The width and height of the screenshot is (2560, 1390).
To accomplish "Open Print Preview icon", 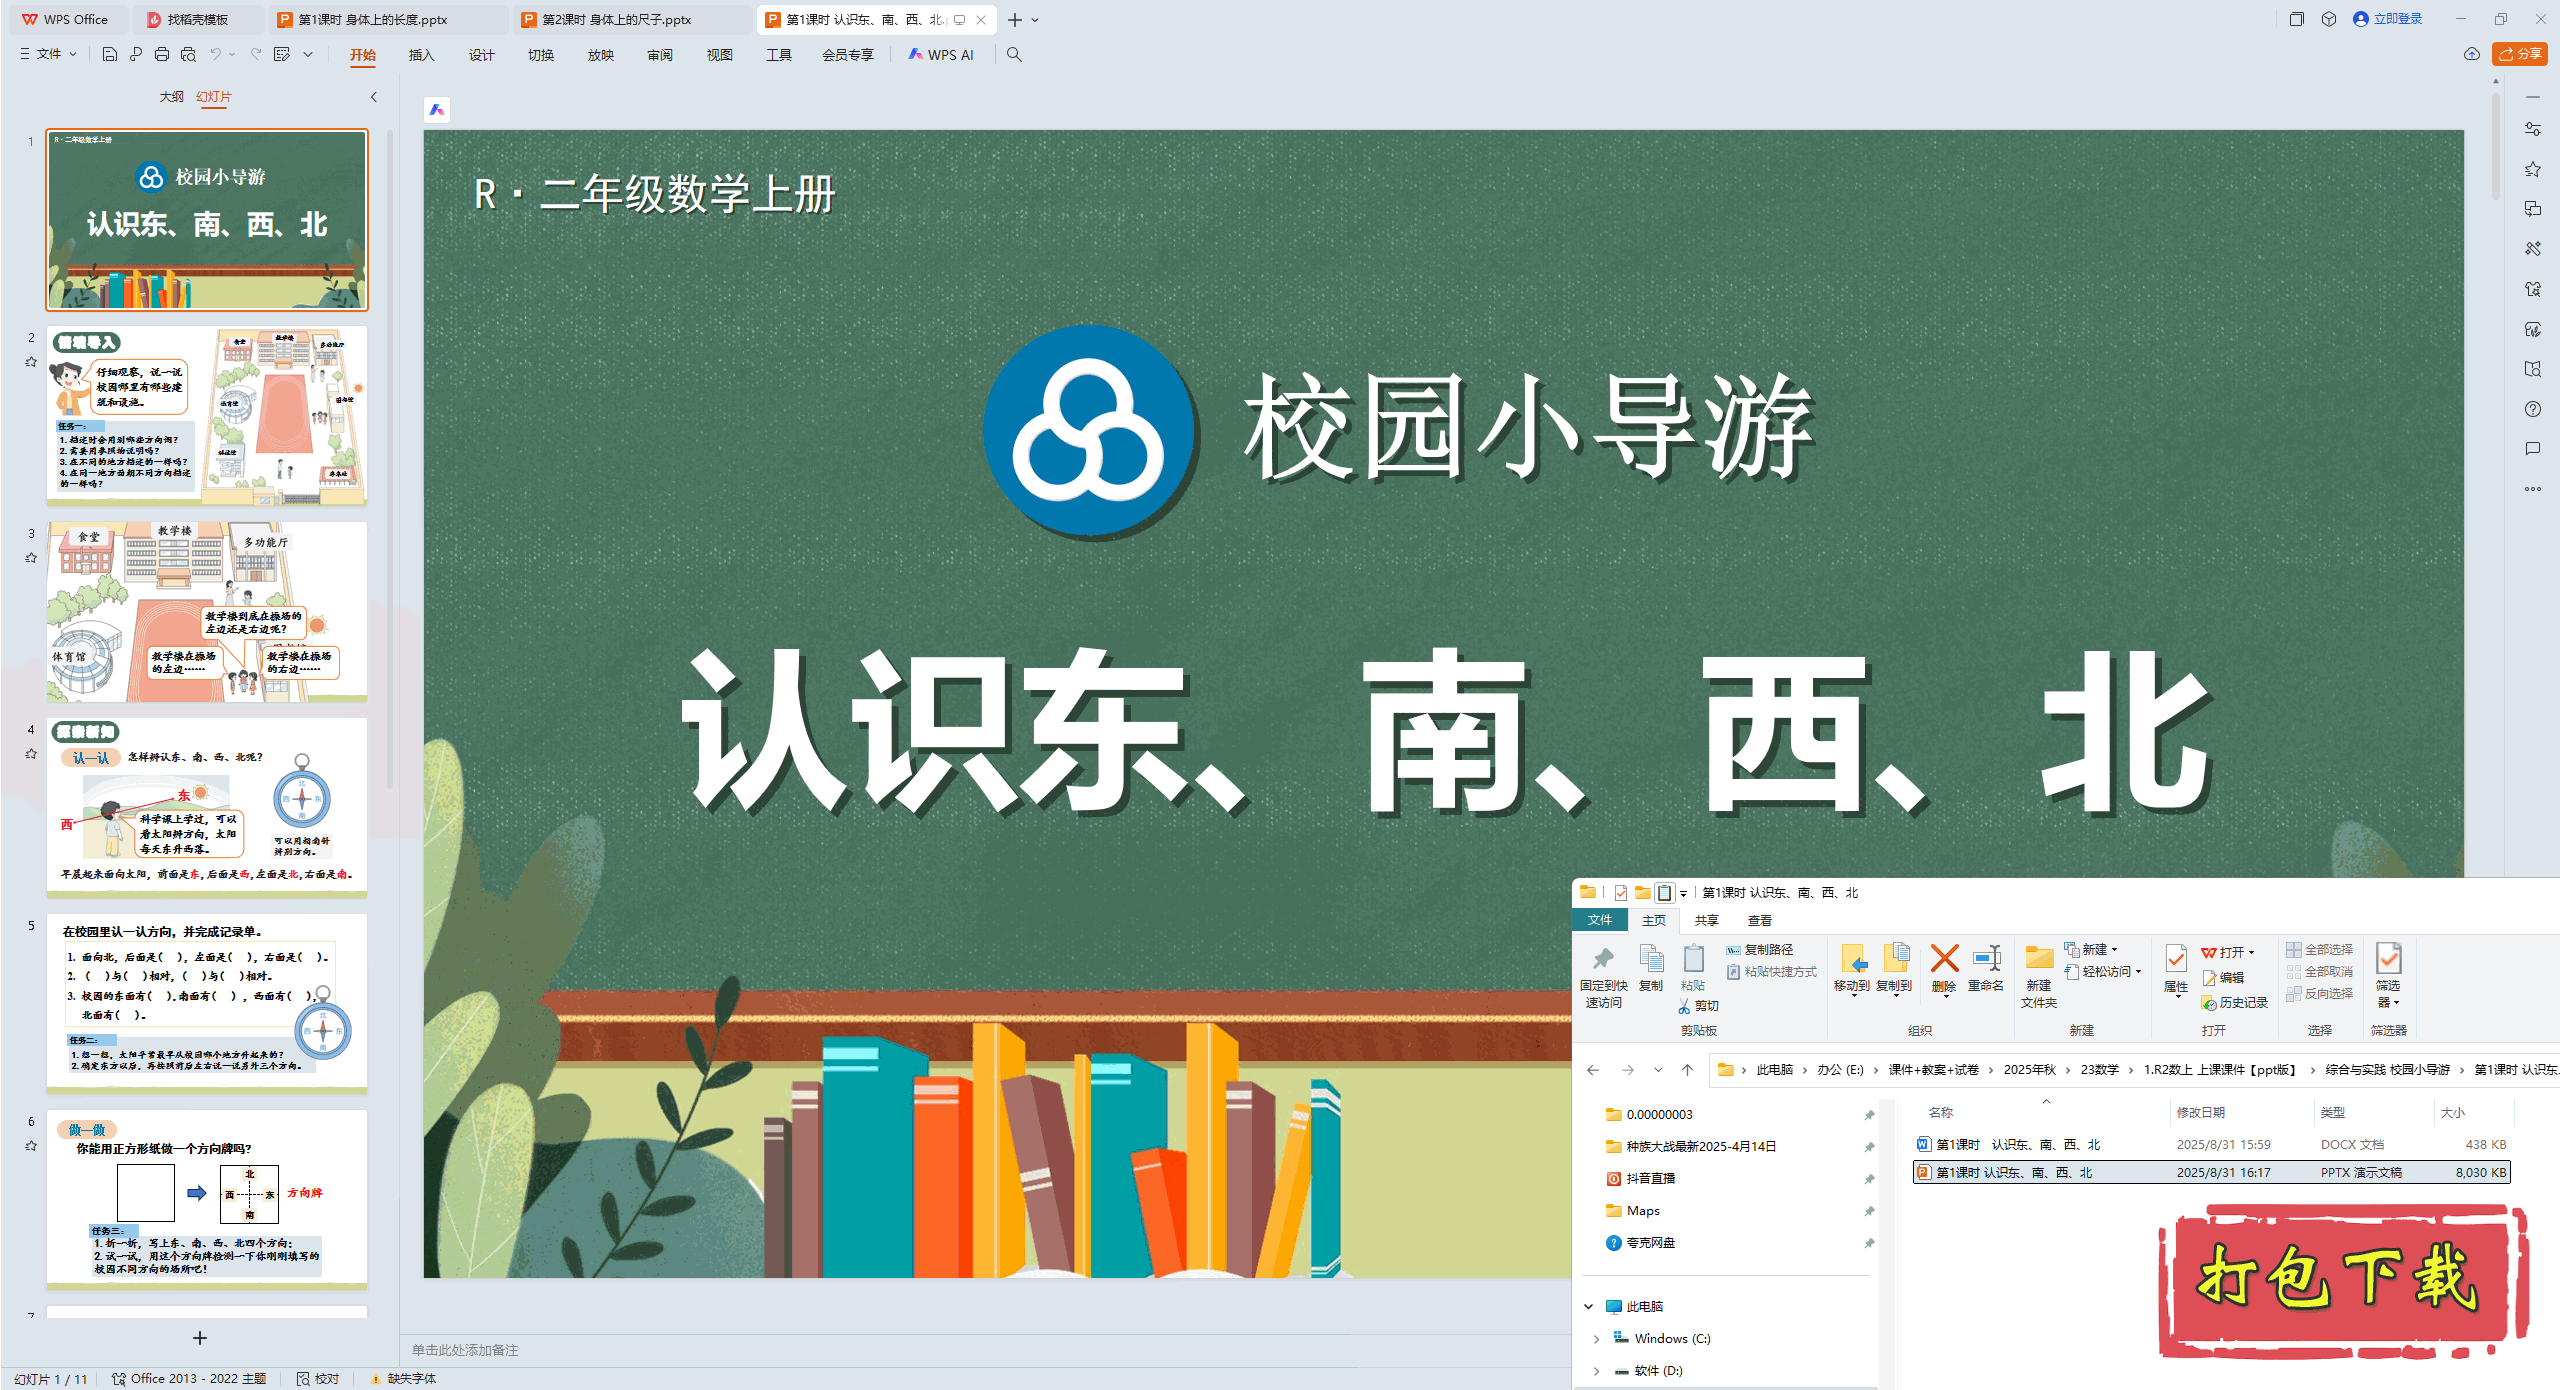I will [x=188, y=54].
